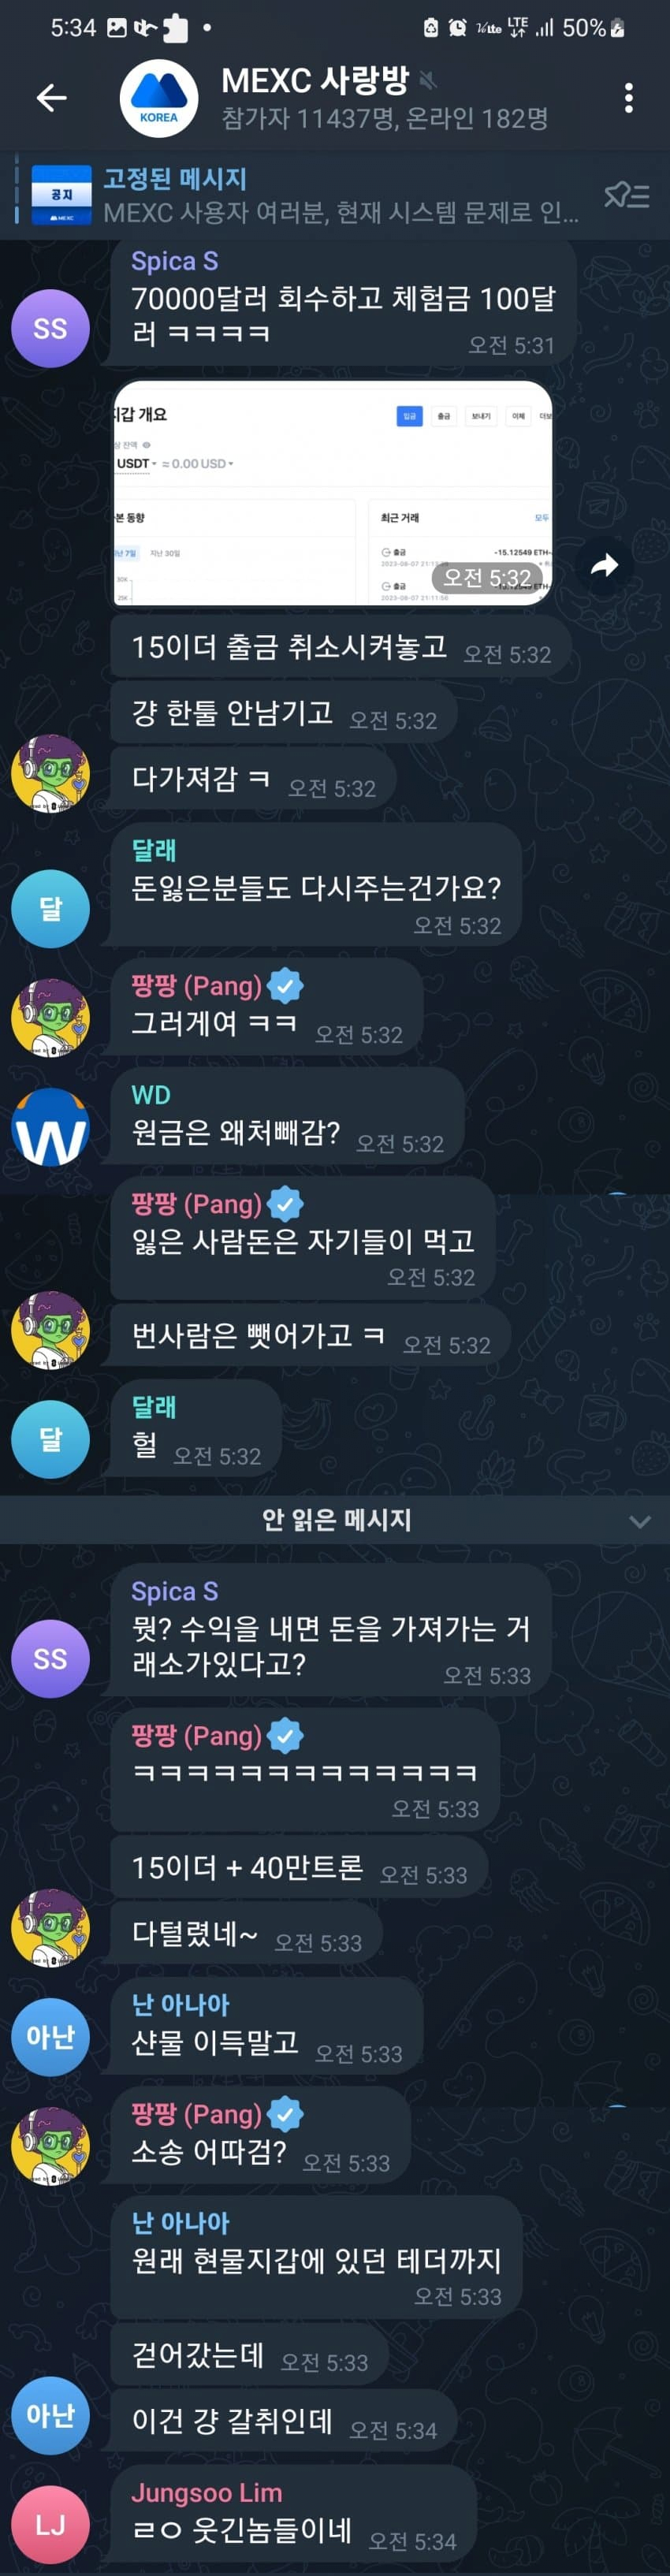Tap sender name Jungsoo Lim
This screenshot has height=2576, width=670.
click(x=207, y=2492)
